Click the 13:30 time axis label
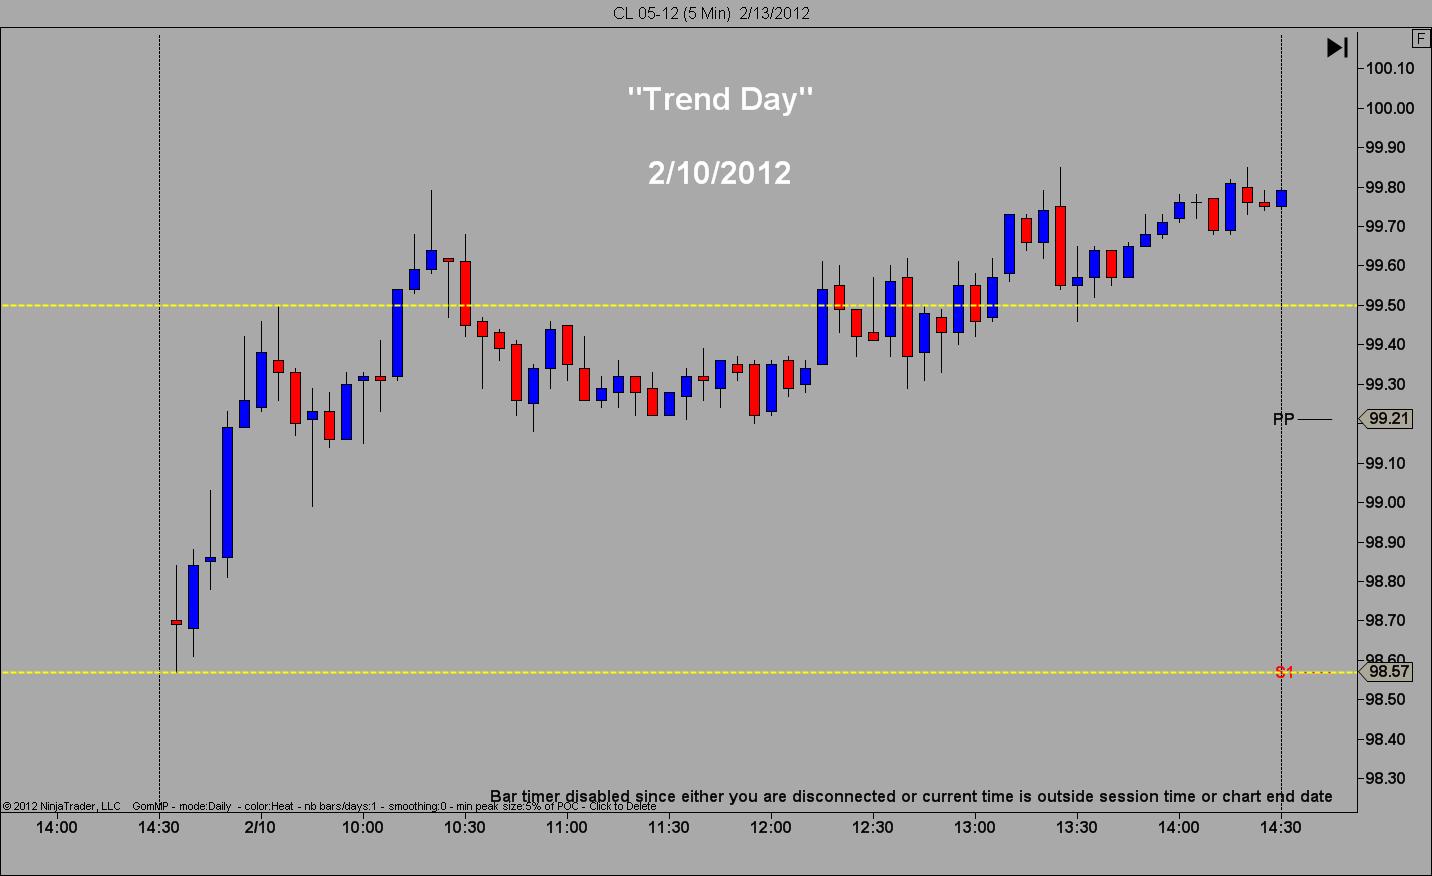 pyautogui.click(x=1077, y=827)
